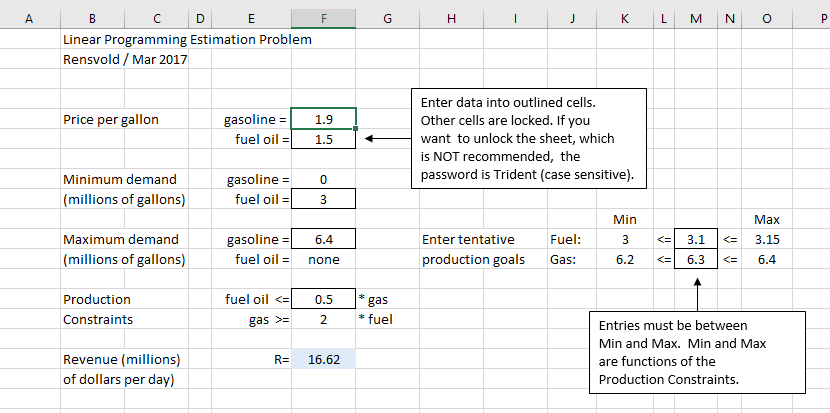This screenshot has height=413, width=830.
Task: Select the column H header
Action: (x=451, y=18)
